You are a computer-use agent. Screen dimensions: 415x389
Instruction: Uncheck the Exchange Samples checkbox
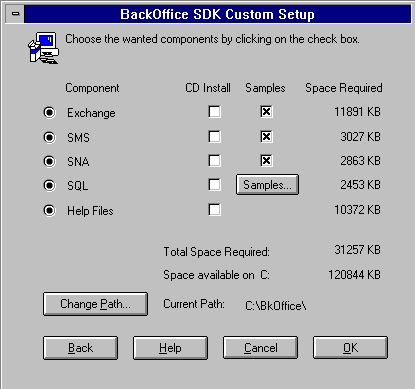(x=266, y=112)
